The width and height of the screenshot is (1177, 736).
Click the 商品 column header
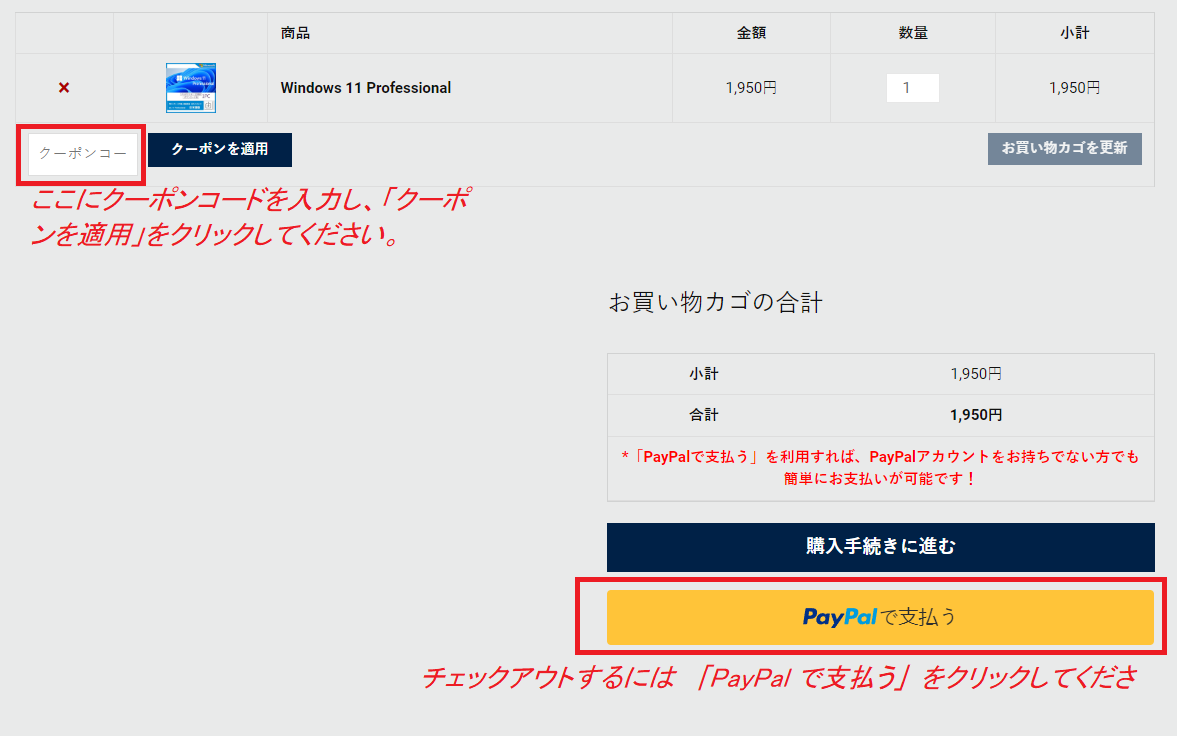coord(289,33)
